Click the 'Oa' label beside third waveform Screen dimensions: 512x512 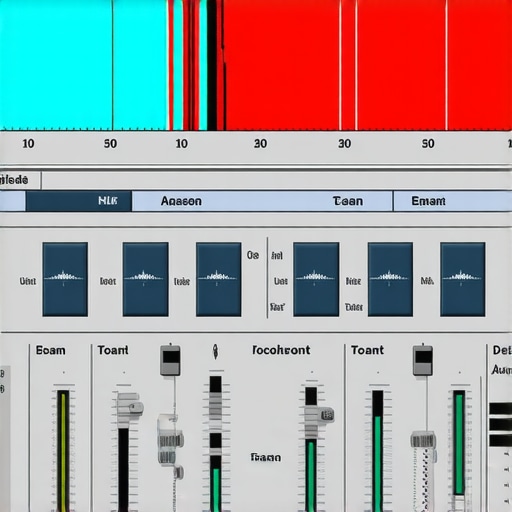pyautogui.click(x=253, y=255)
